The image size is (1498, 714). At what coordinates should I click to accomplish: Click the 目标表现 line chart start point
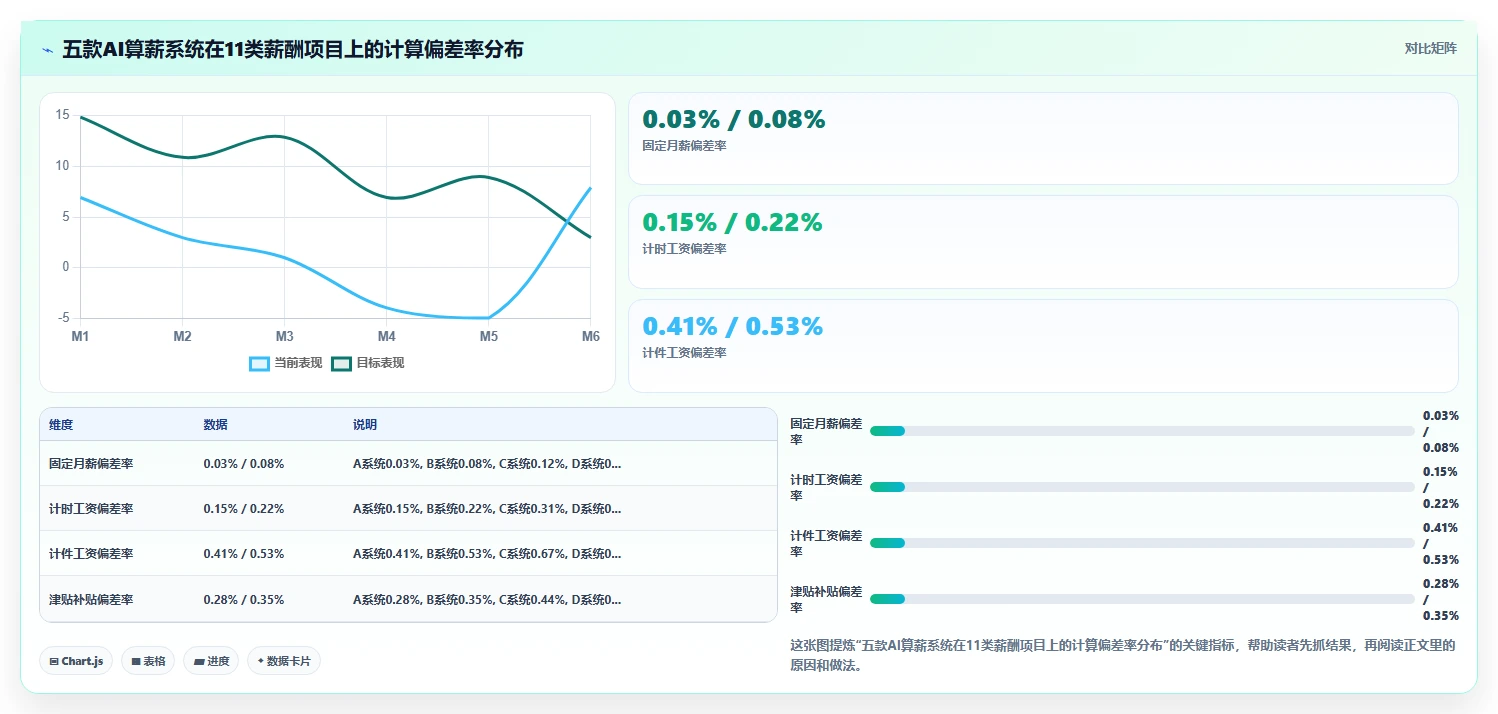click(x=80, y=117)
